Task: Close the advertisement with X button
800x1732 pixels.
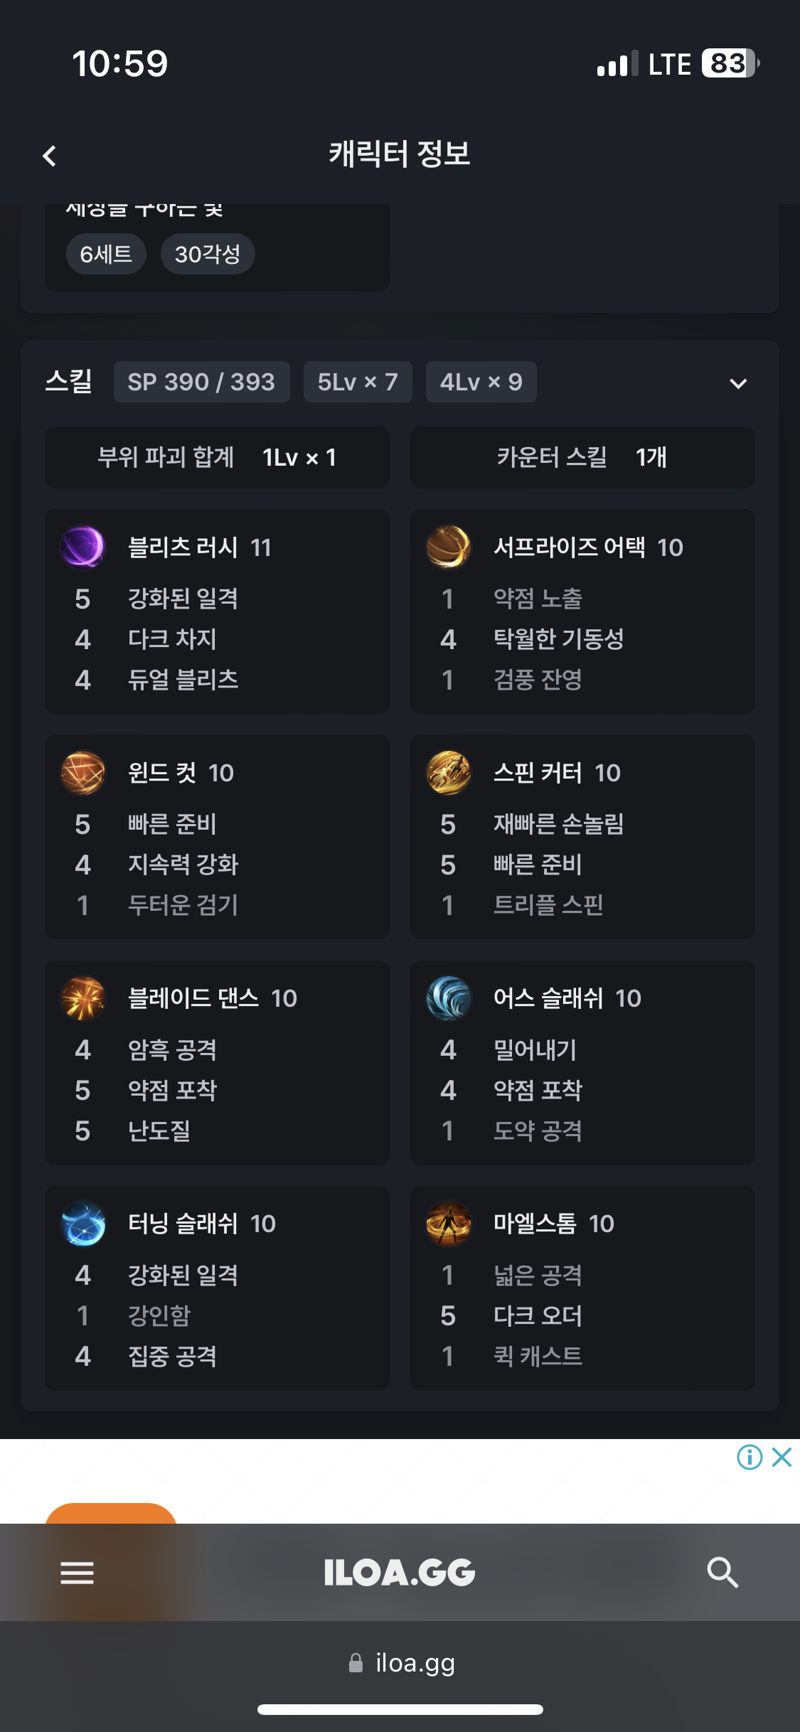Action: pos(782,1457)
